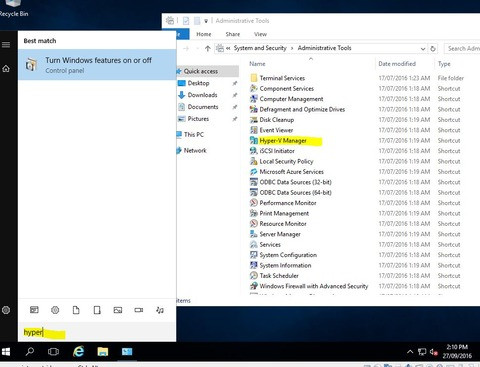The image size is (480, 367).
Task: Open Quick Access toolbar customize dropdown
Action: point(206,21)
